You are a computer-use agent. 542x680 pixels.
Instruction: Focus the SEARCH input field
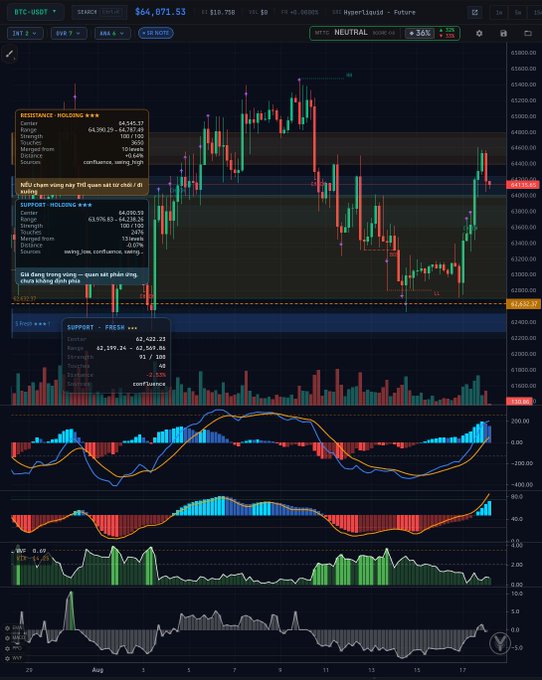99,12
